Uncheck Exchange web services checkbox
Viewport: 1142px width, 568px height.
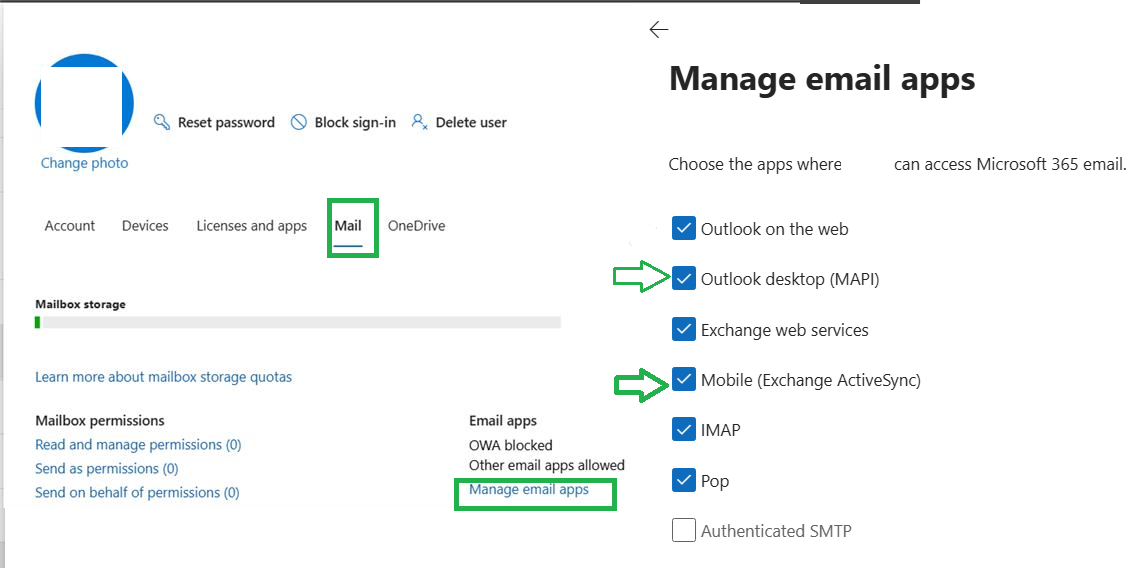(x=684, y=329)
